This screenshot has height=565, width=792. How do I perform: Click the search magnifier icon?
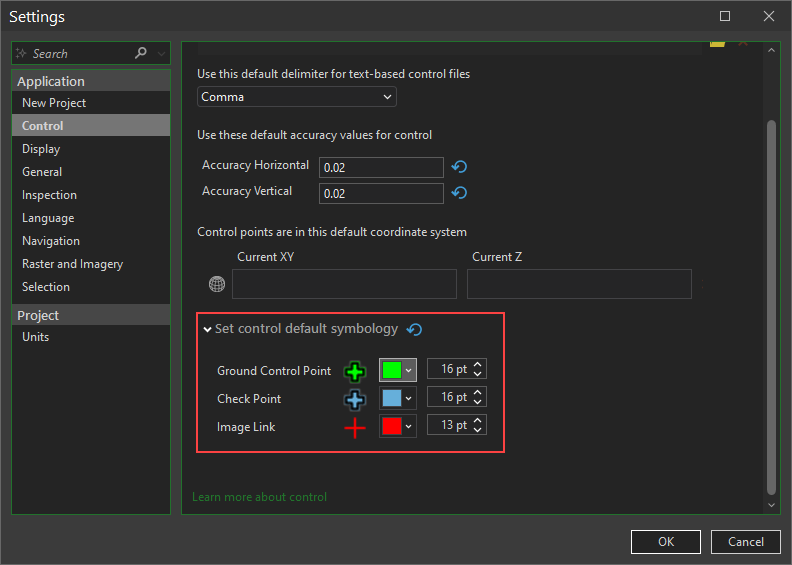(x=141, y=53)
